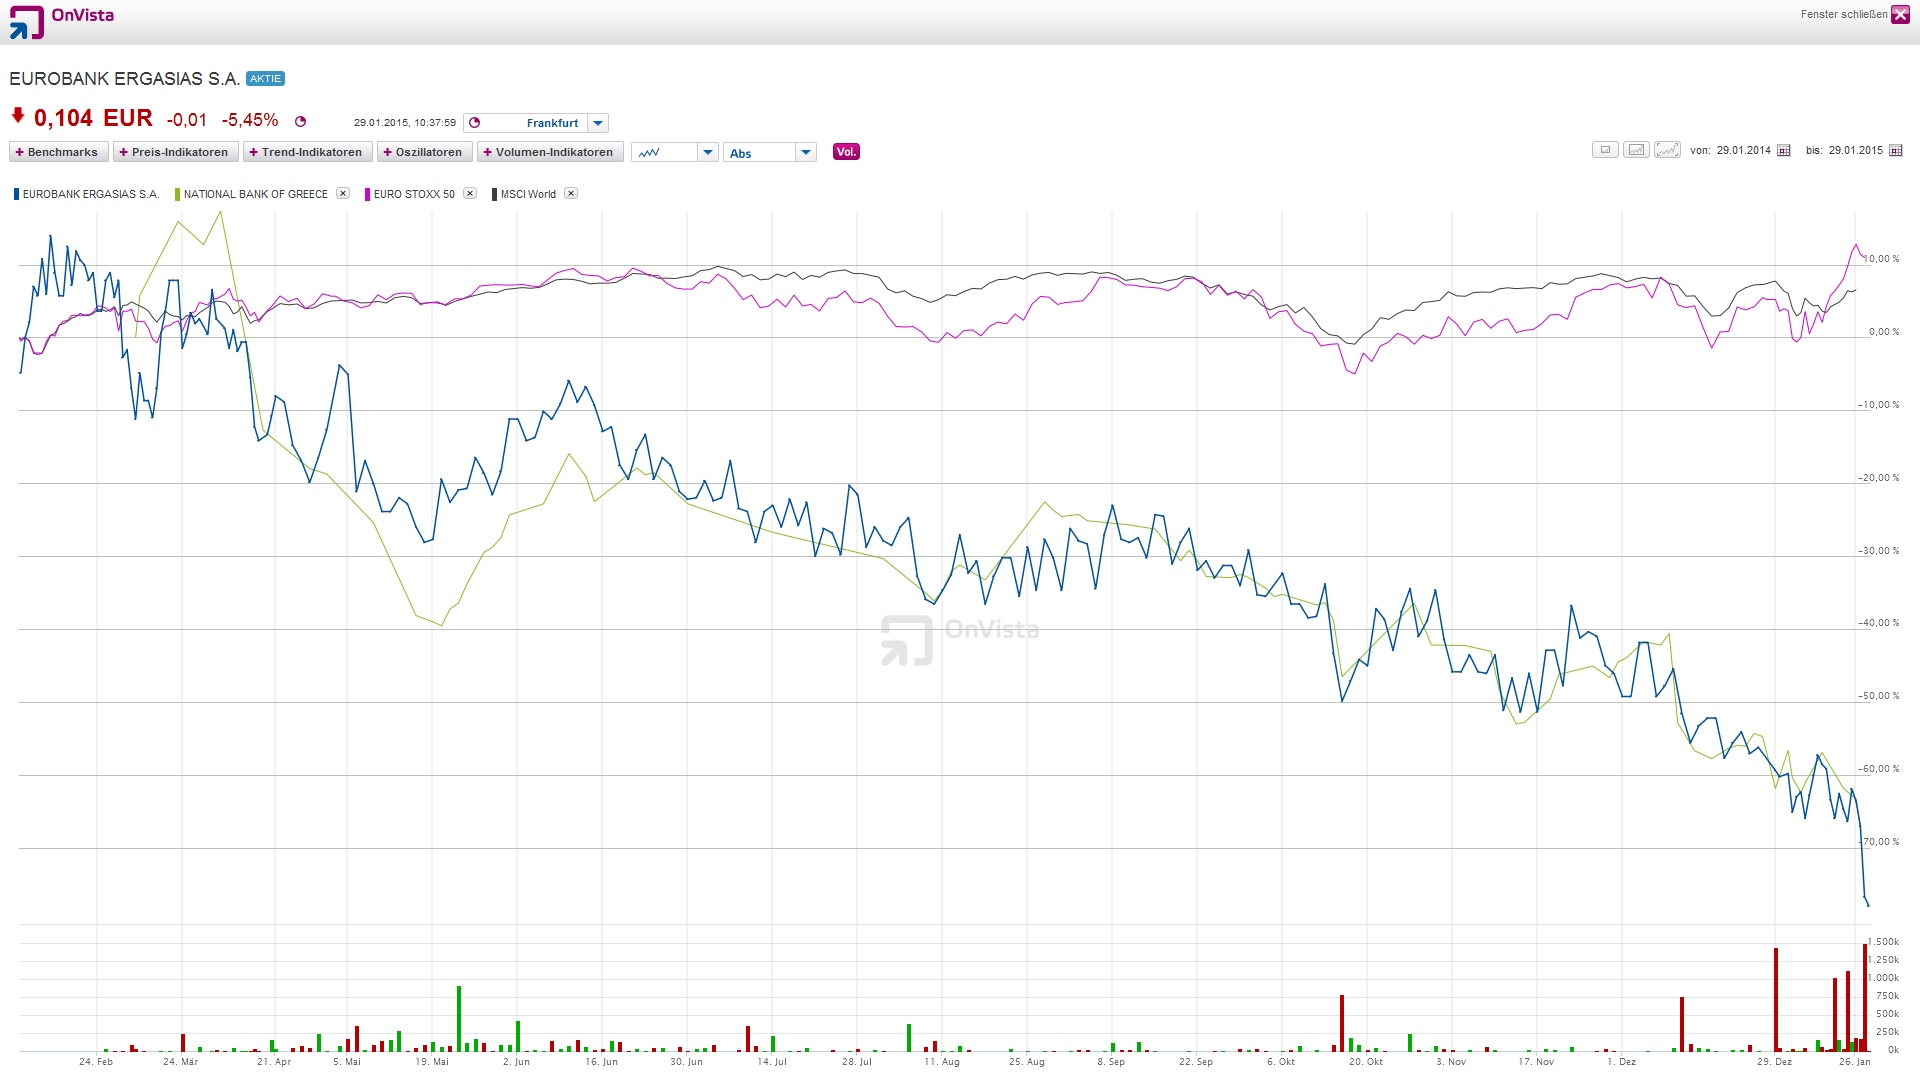Click the blue EUROBANK ERGASIAS legend swatch
1920x1080 pixels.
pos(16,194)
